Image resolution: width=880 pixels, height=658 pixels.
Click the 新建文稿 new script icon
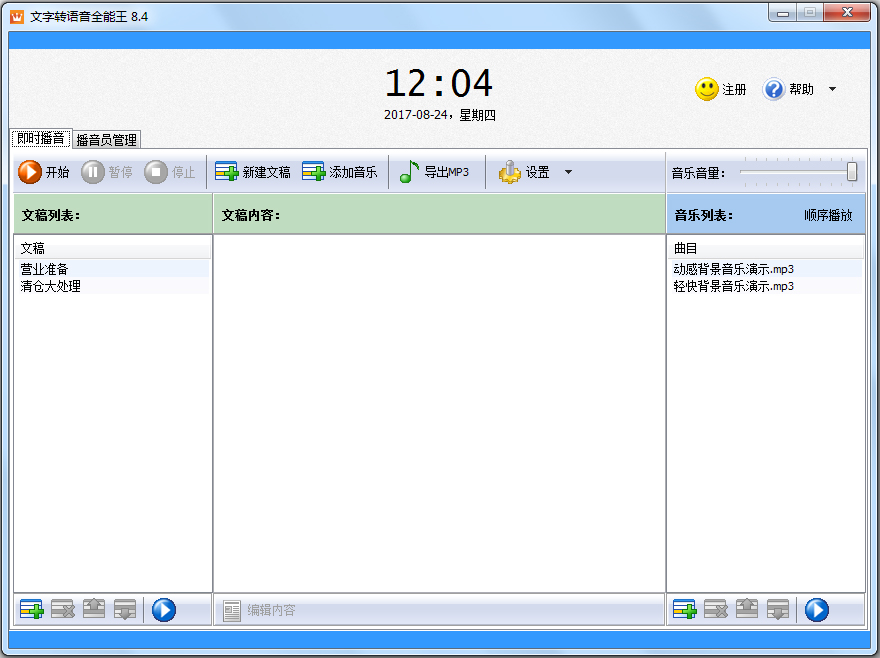coord(227,172)
